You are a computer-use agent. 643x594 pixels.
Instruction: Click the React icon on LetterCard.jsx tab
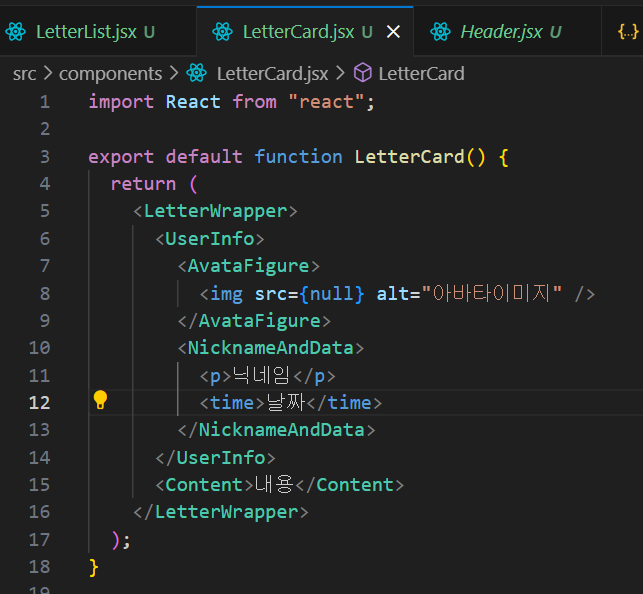point(223,32)
